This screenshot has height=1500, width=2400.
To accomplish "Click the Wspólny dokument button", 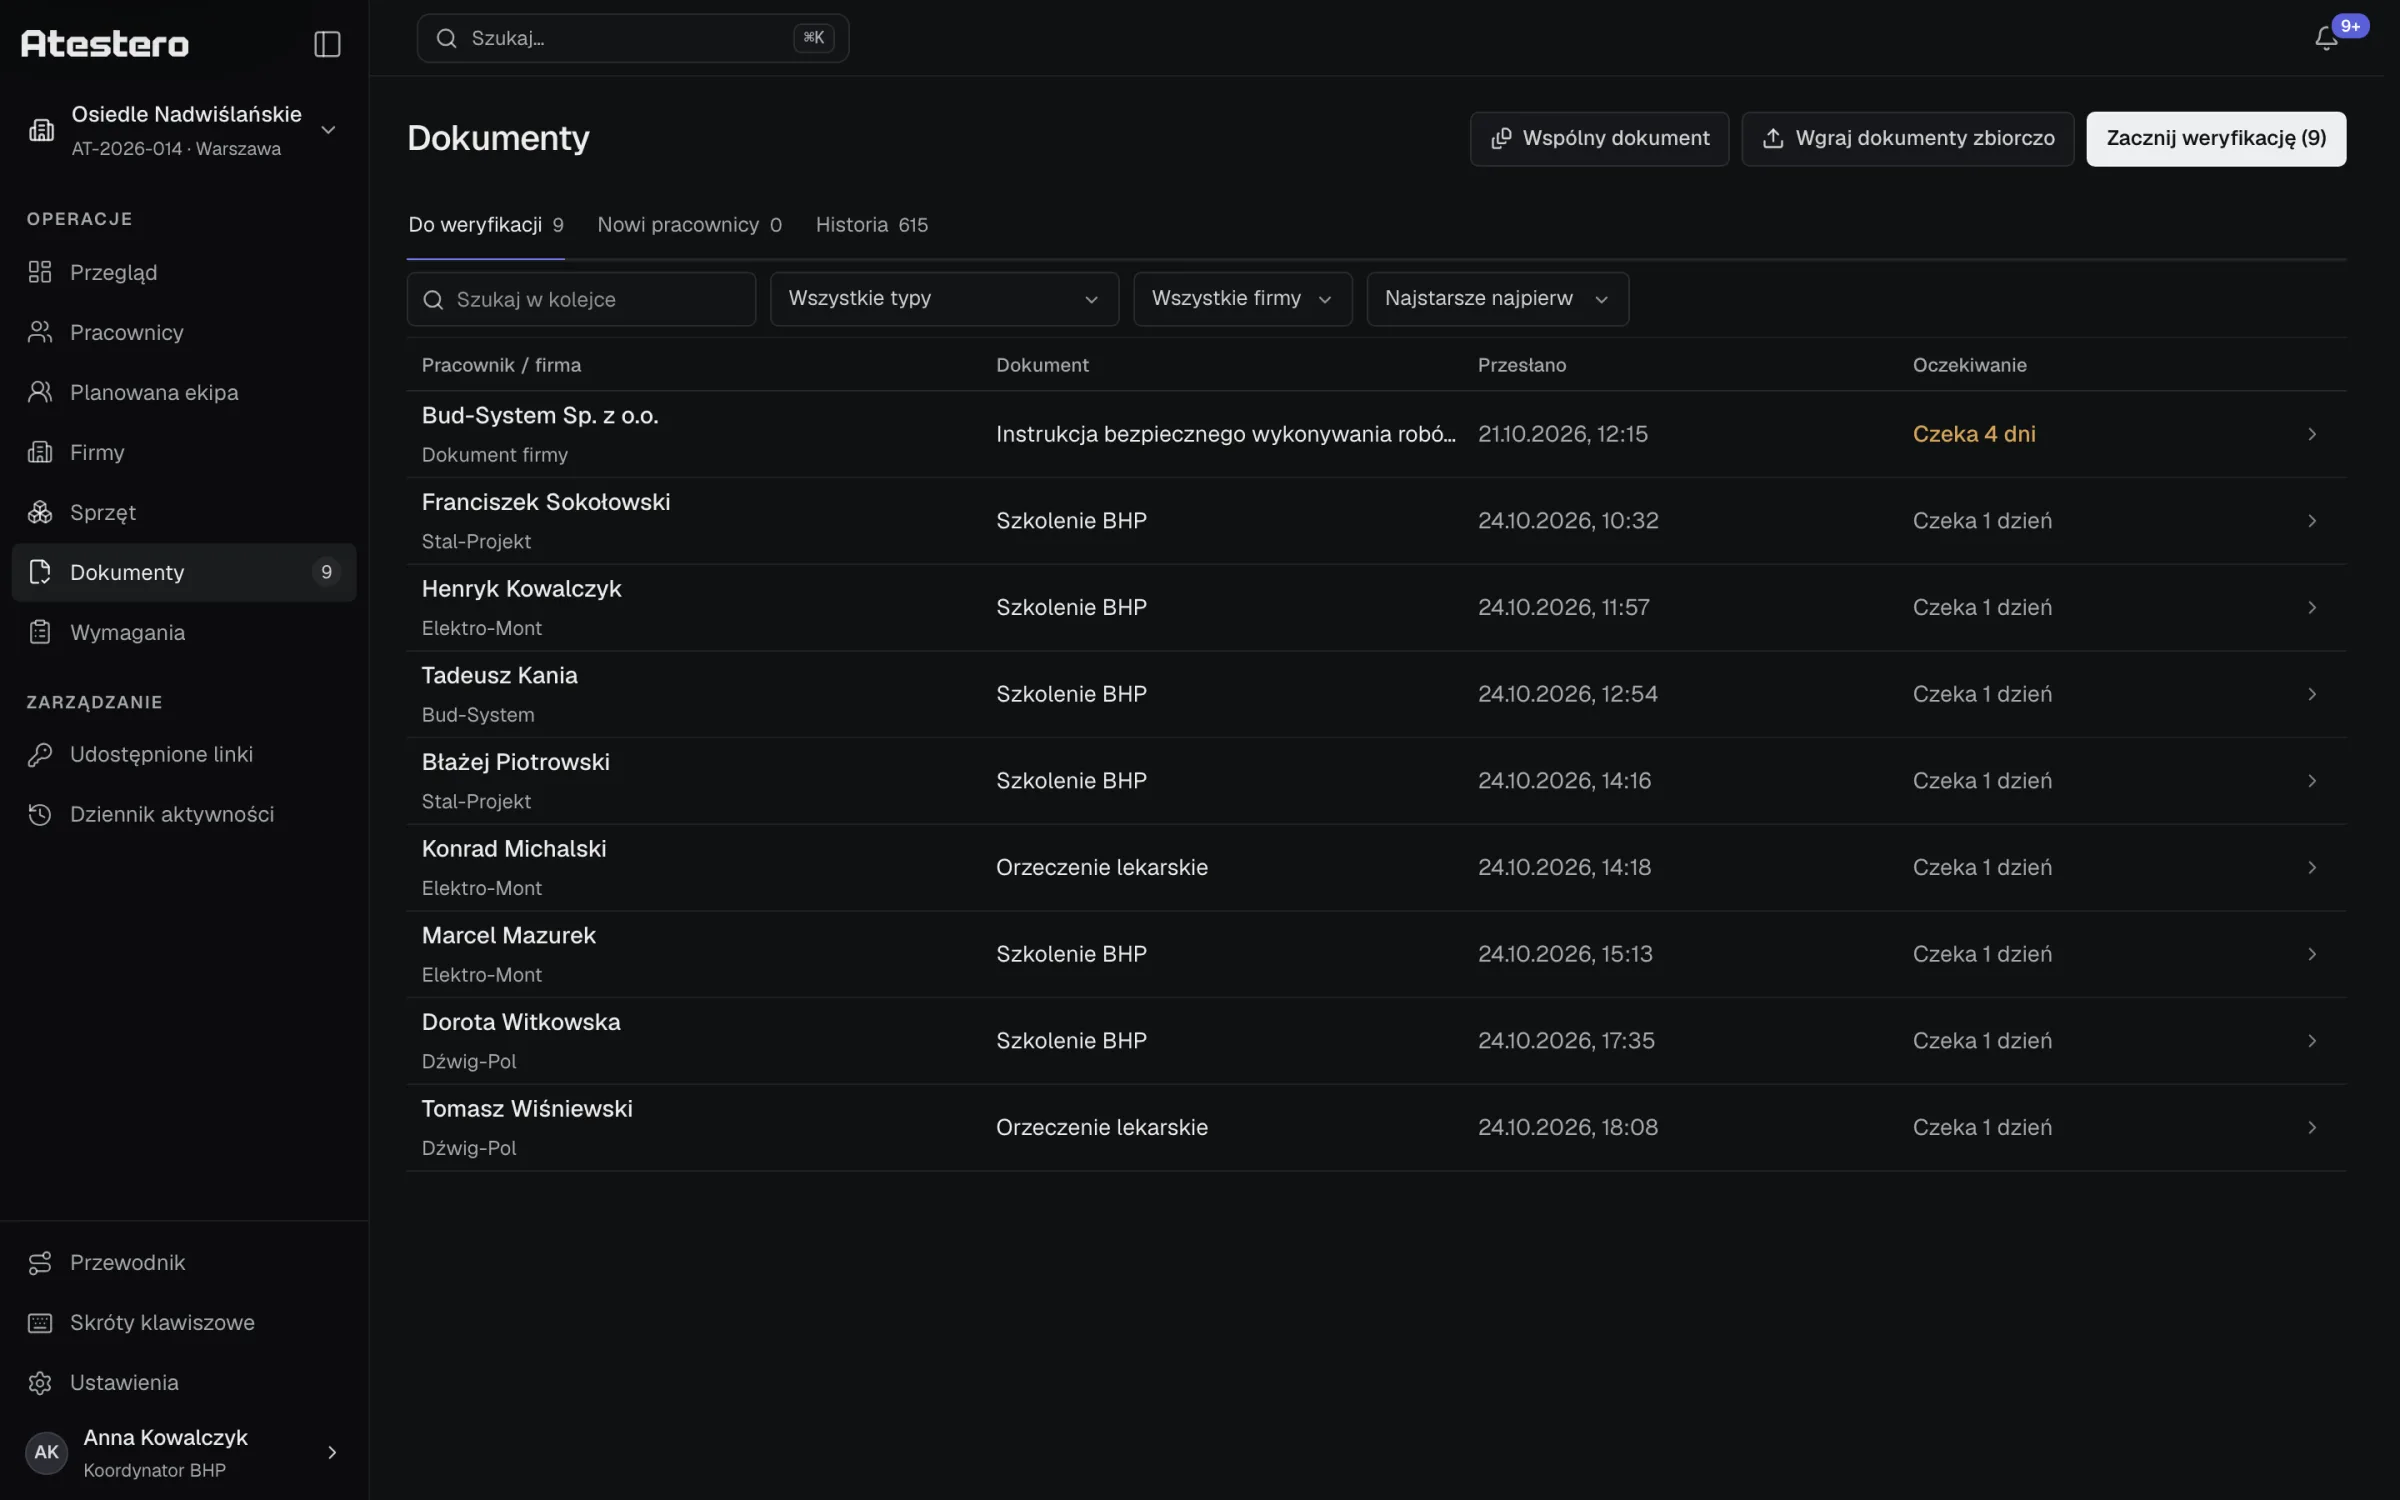I will point(1599,139).
